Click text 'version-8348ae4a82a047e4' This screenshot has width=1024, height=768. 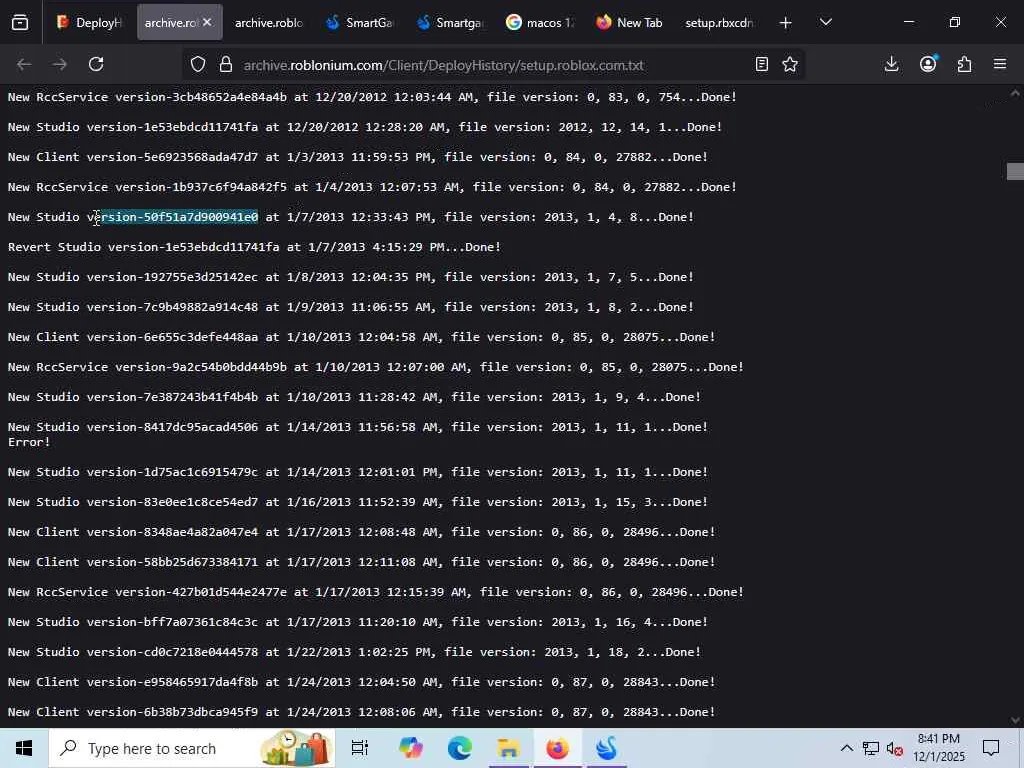coord(172,532)
